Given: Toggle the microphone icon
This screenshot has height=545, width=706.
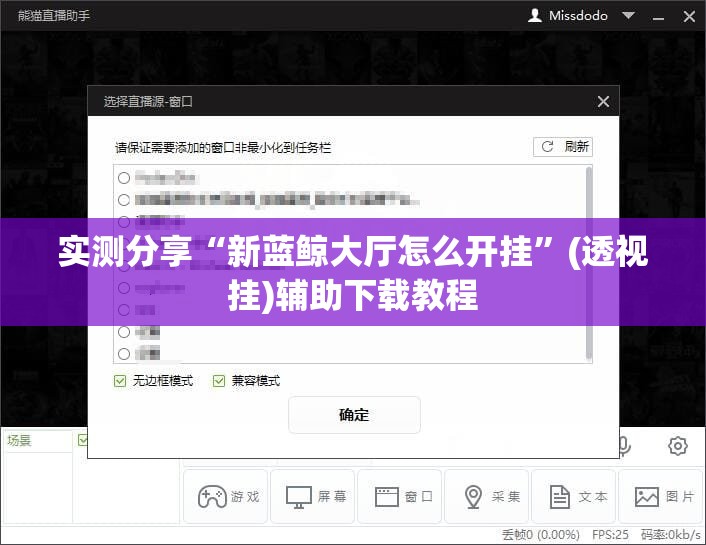Looking at the screenshot, I should 625,446.
